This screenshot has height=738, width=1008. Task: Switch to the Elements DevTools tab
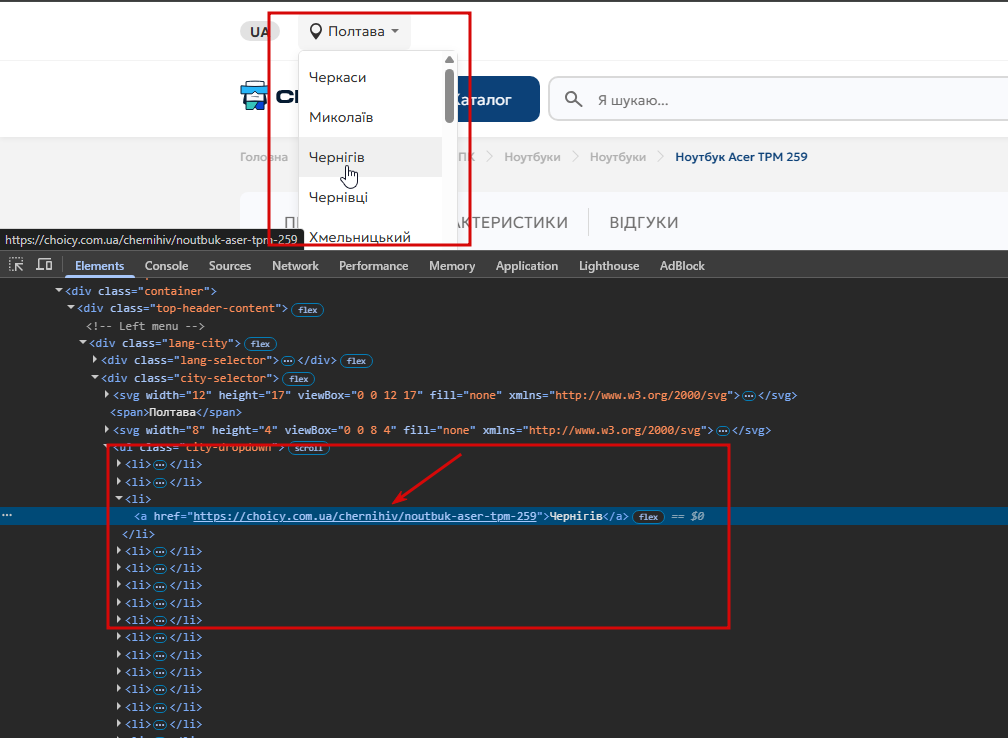click(100, 266)
